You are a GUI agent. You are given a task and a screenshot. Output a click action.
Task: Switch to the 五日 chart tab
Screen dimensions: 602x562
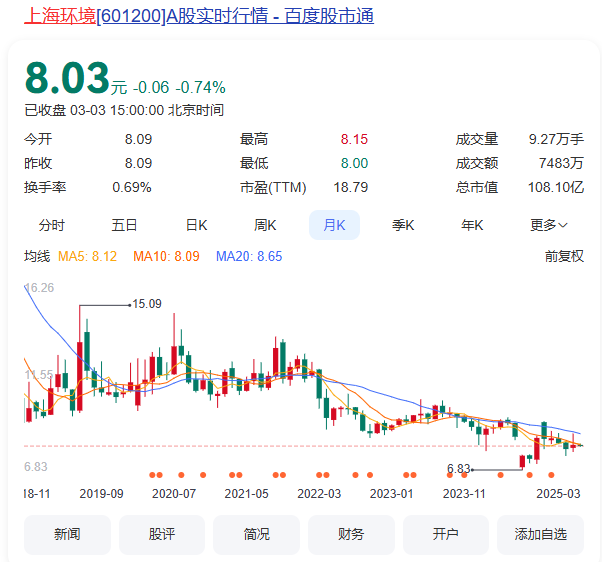(124, 225)
